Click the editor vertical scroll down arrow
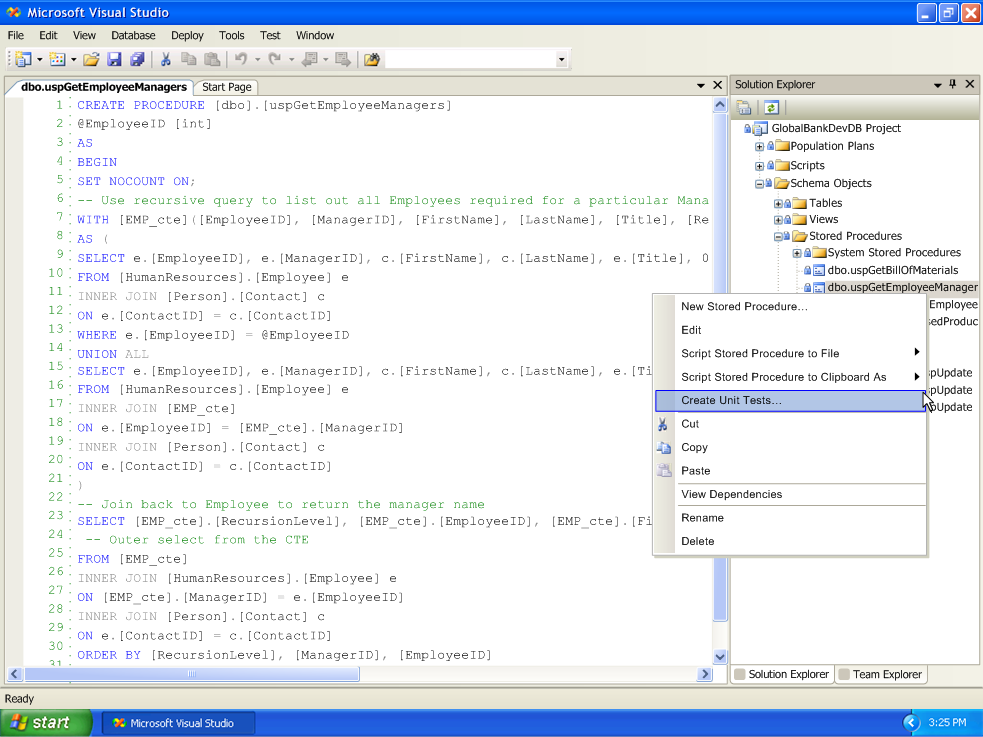 click(x=720, y=657)
